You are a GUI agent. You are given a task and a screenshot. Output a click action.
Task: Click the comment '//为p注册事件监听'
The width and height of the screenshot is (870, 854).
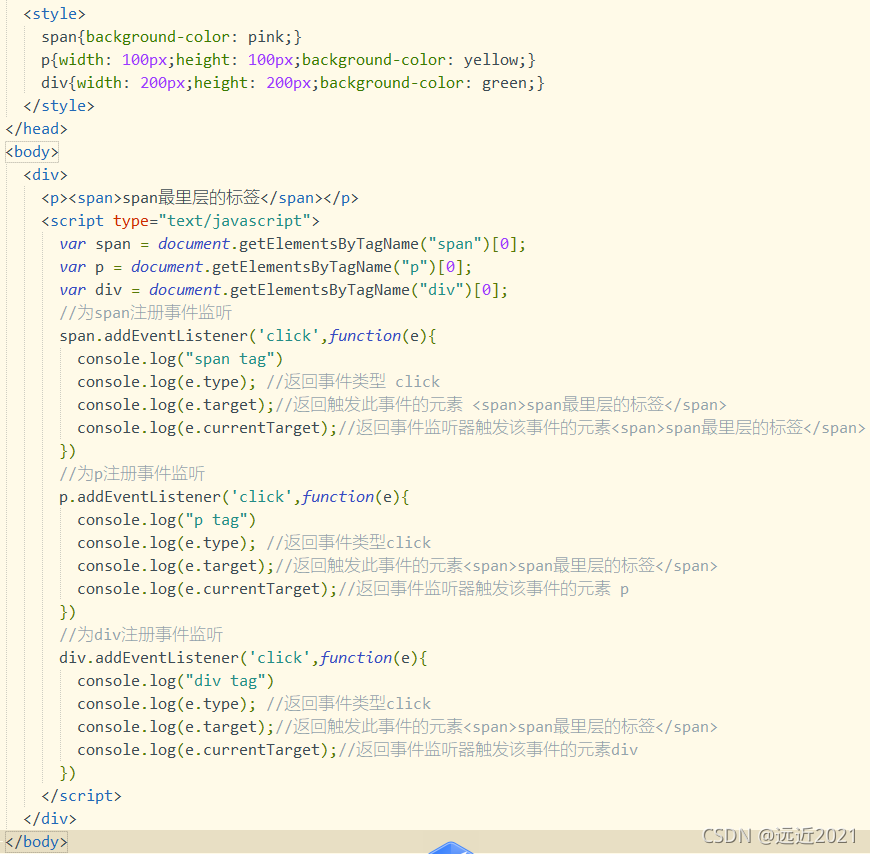[x=132, y=474]
